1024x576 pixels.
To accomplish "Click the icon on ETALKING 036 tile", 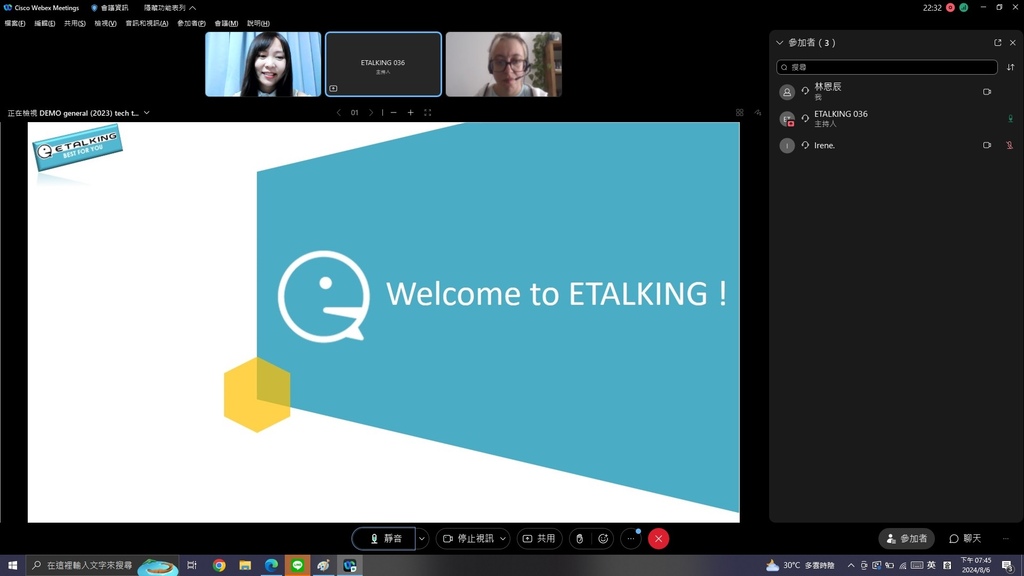I will coord(333,88).
